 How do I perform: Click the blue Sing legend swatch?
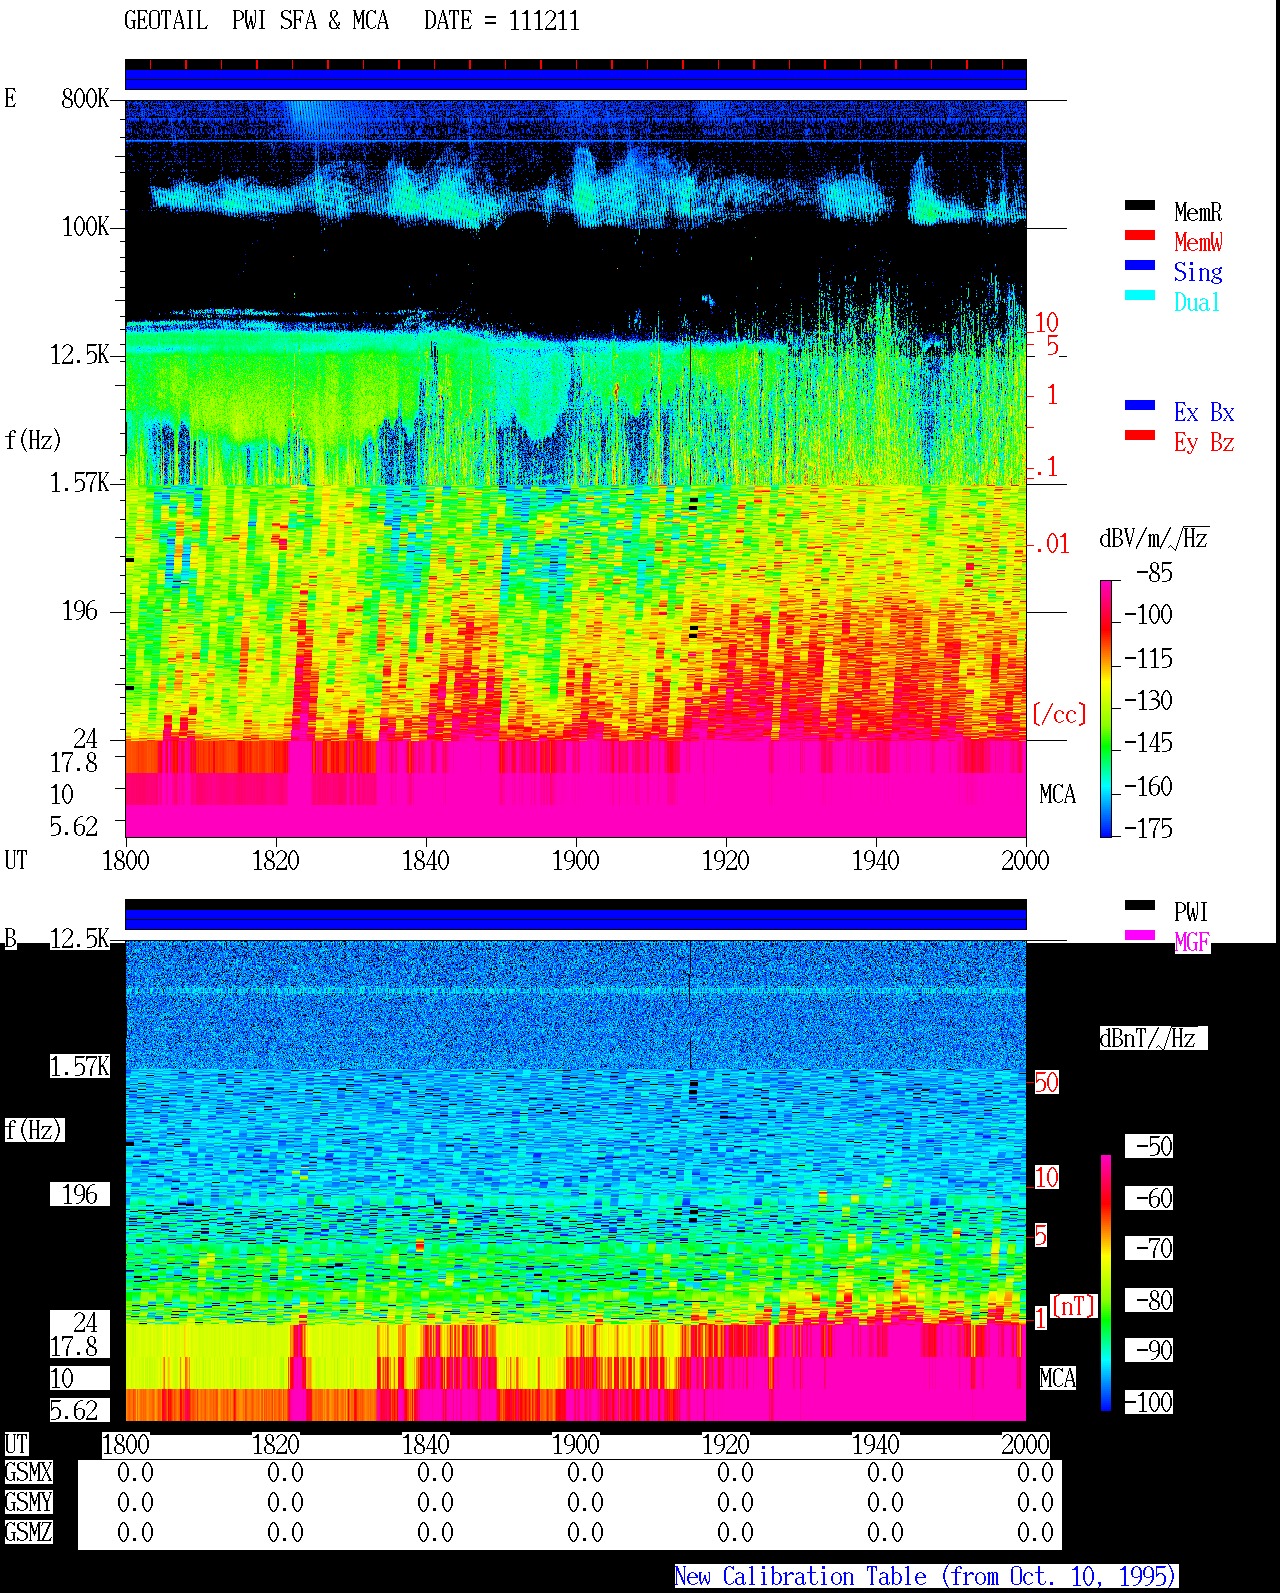1140,266
